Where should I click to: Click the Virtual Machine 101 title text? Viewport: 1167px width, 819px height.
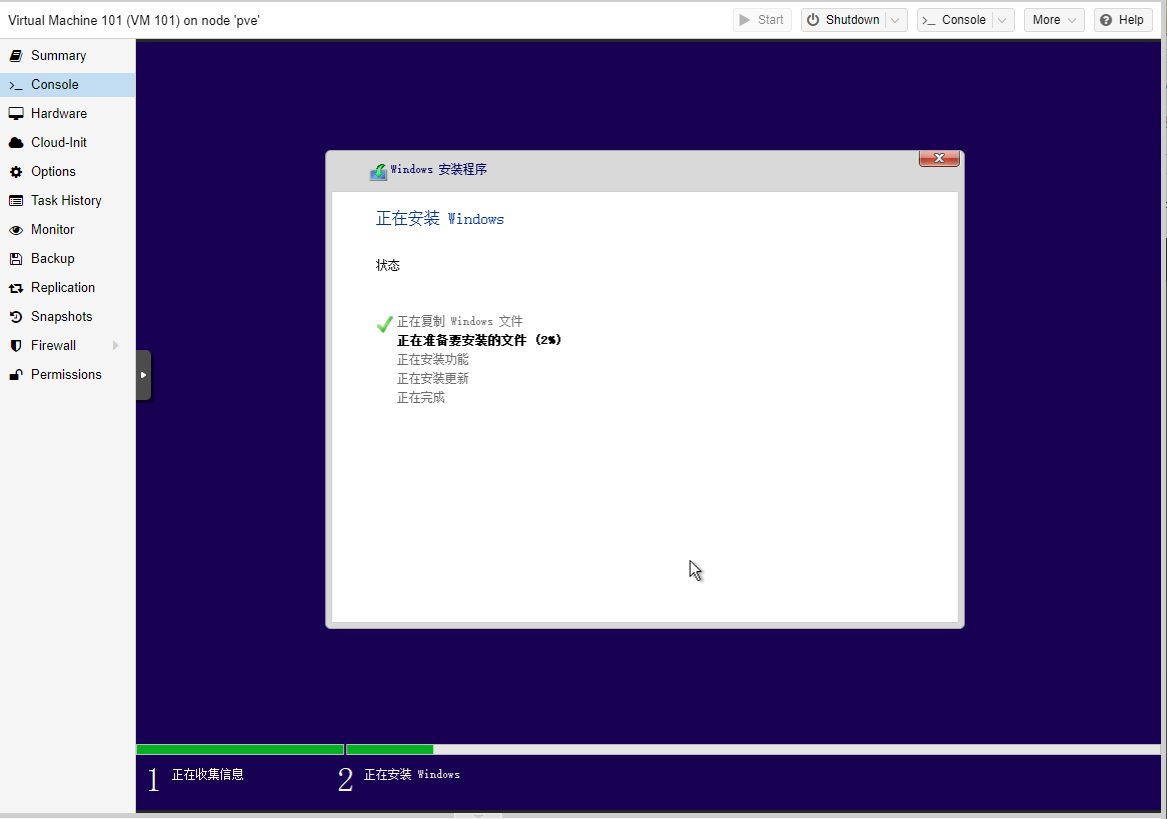134,21
